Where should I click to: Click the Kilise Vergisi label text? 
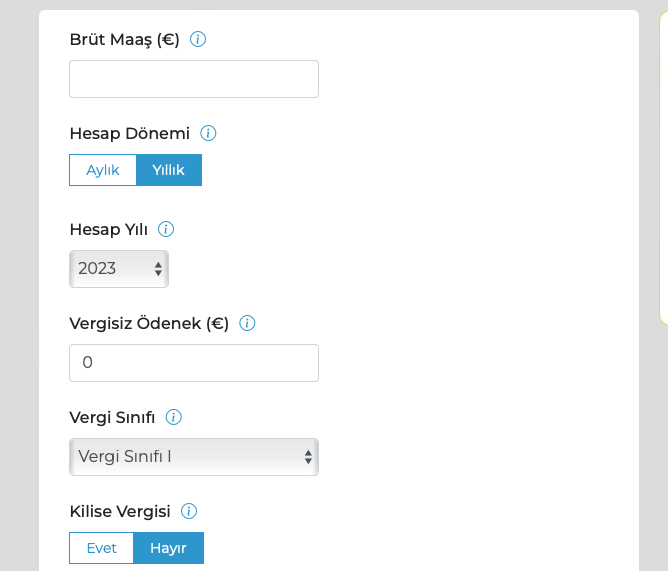tap(120, 511)
